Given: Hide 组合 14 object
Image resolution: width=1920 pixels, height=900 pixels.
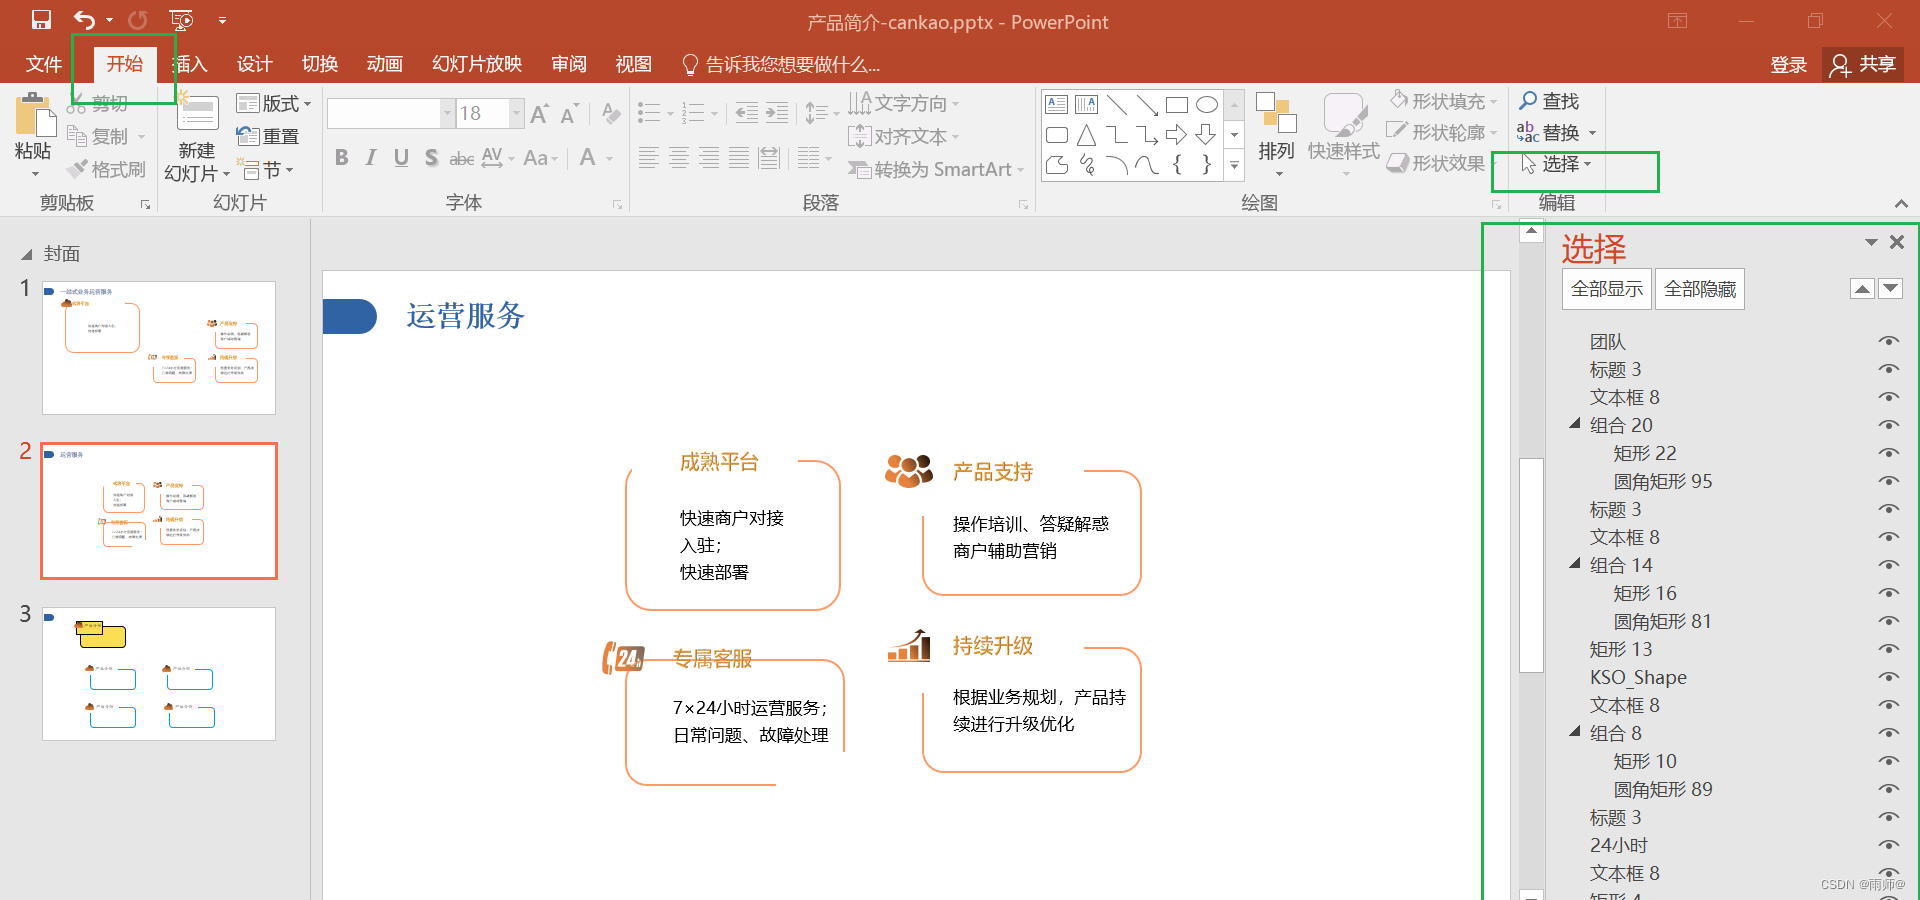Looking at the screenshot, I should click(1888, 565).
